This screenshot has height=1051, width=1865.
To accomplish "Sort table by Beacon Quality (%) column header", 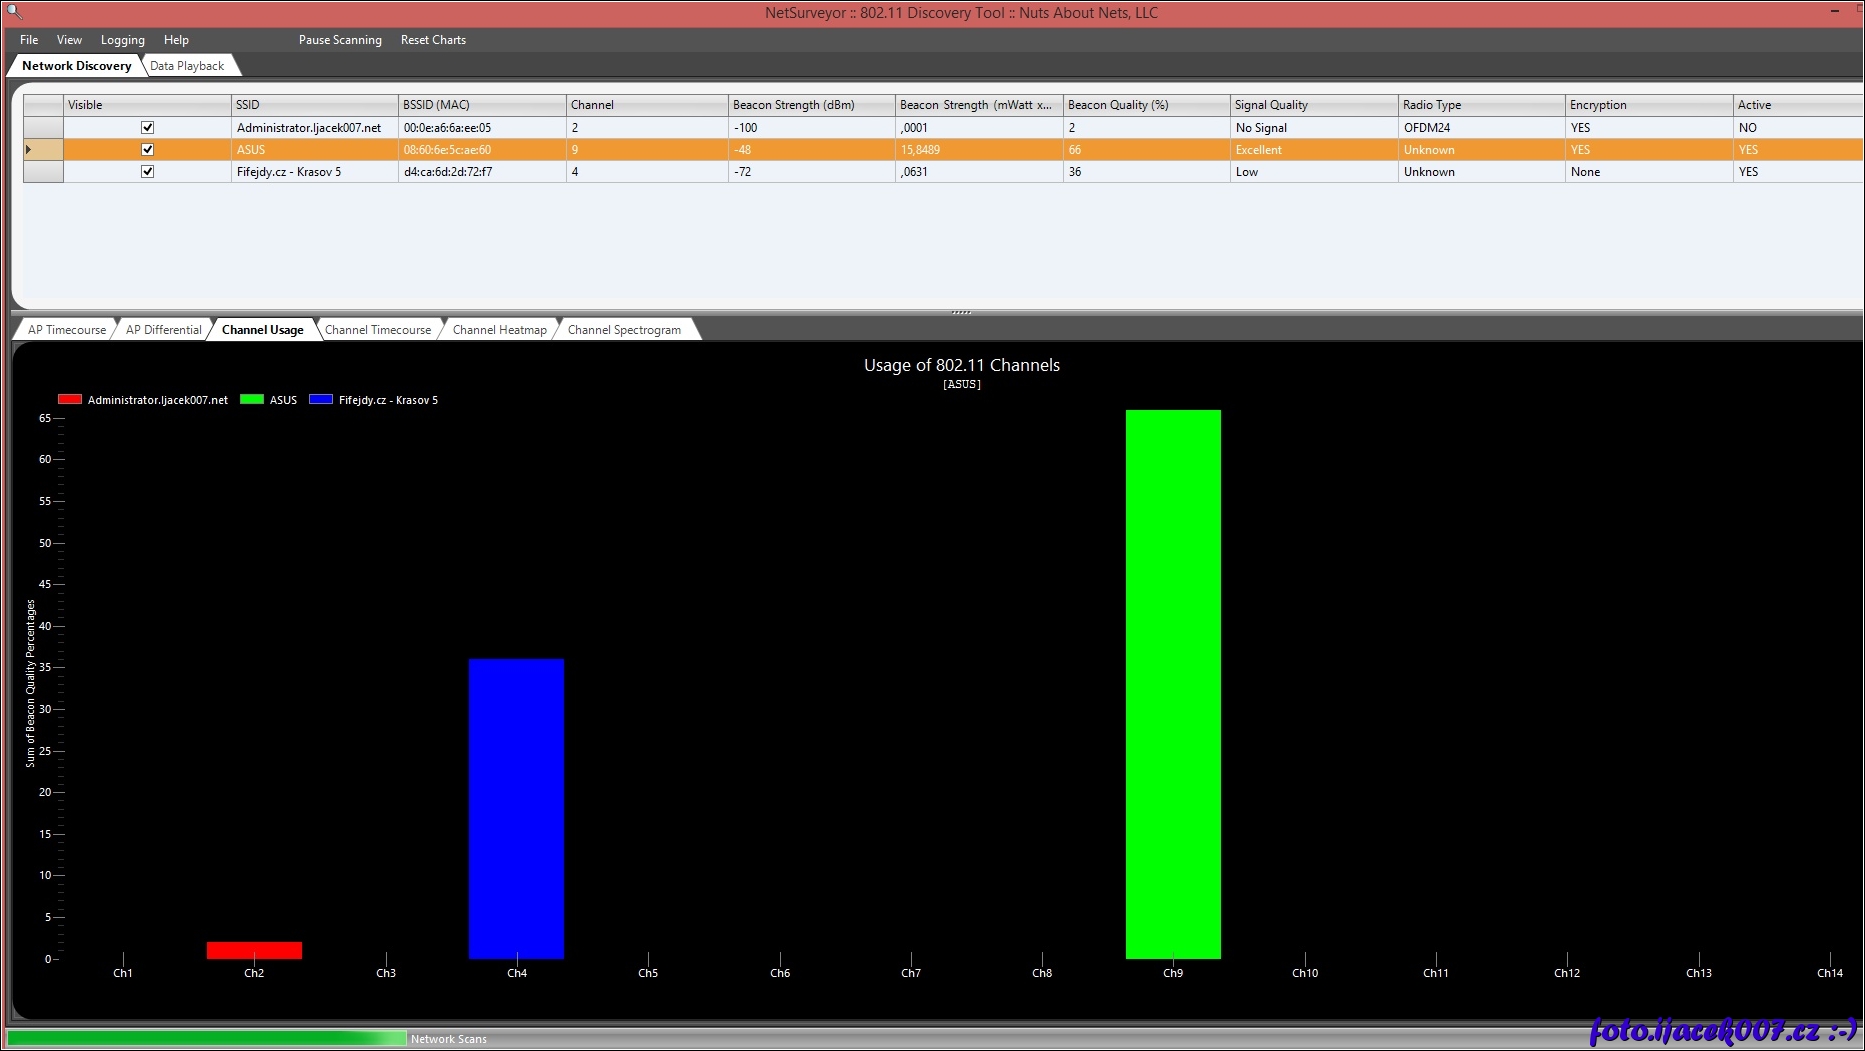I will coord(1117,105).
